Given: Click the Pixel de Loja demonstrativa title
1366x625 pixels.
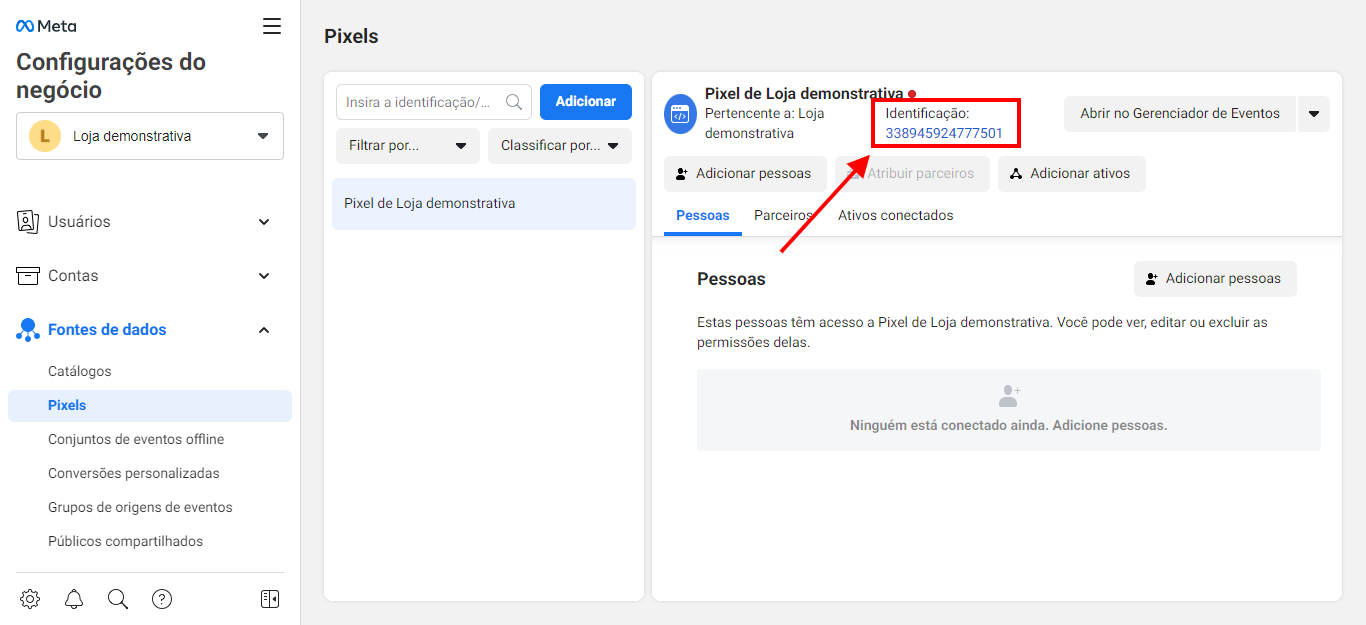Looking at the screenshot, I should (x=804, y=94).
